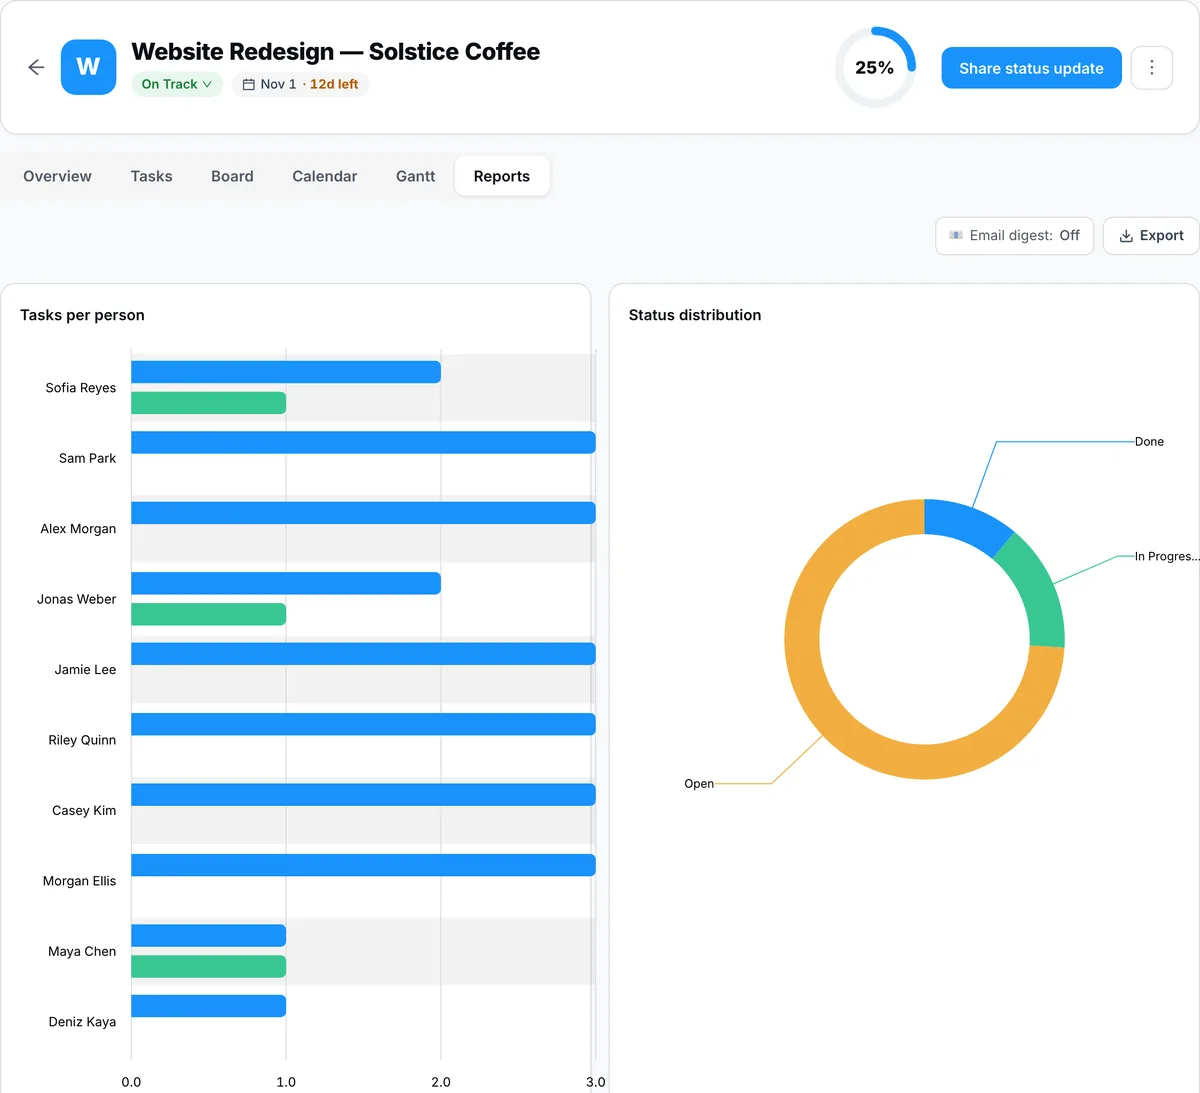Click the 'Deniz Kaya' axis label
The width and height of the screenshot is (1200, 1093).
(82, 1022)
